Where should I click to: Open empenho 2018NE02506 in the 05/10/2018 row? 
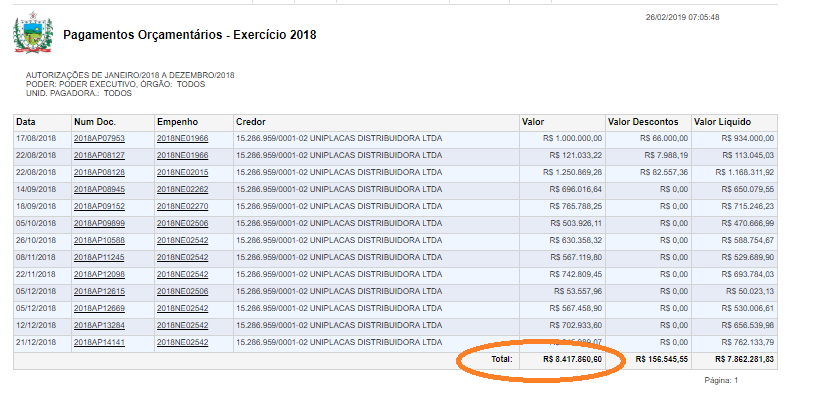pyautogui.click(x=182, y=223)
